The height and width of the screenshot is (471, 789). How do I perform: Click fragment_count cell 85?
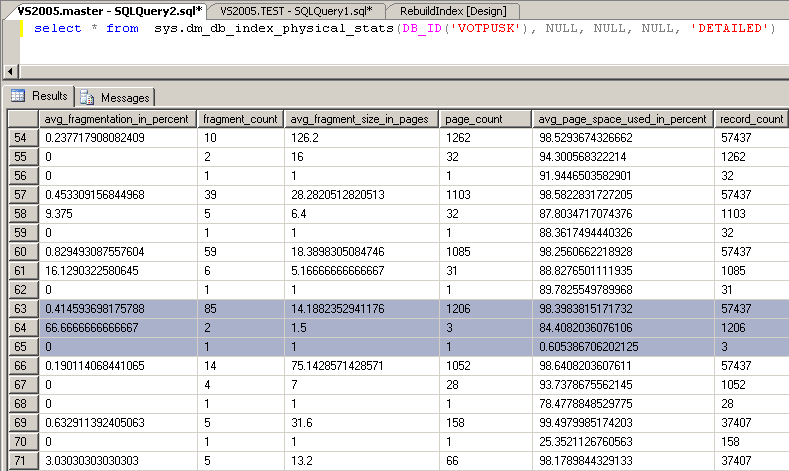[241, 308]
